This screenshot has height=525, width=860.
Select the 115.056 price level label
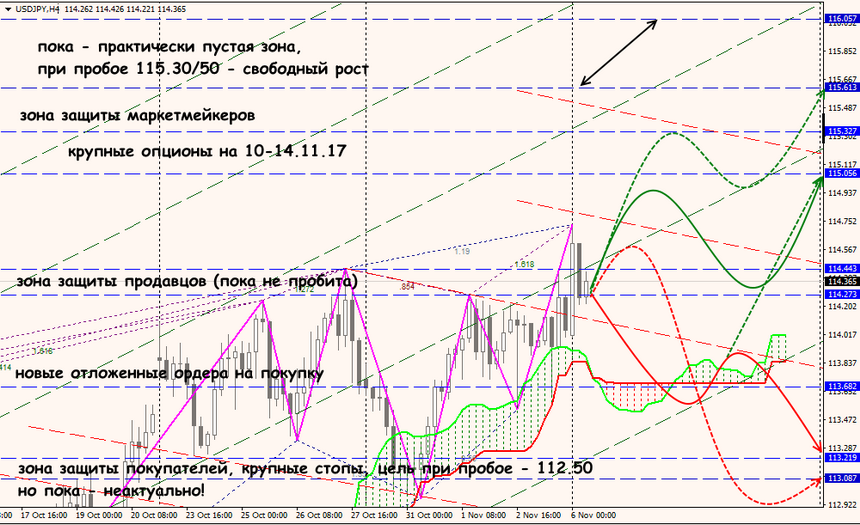(842, 173)
